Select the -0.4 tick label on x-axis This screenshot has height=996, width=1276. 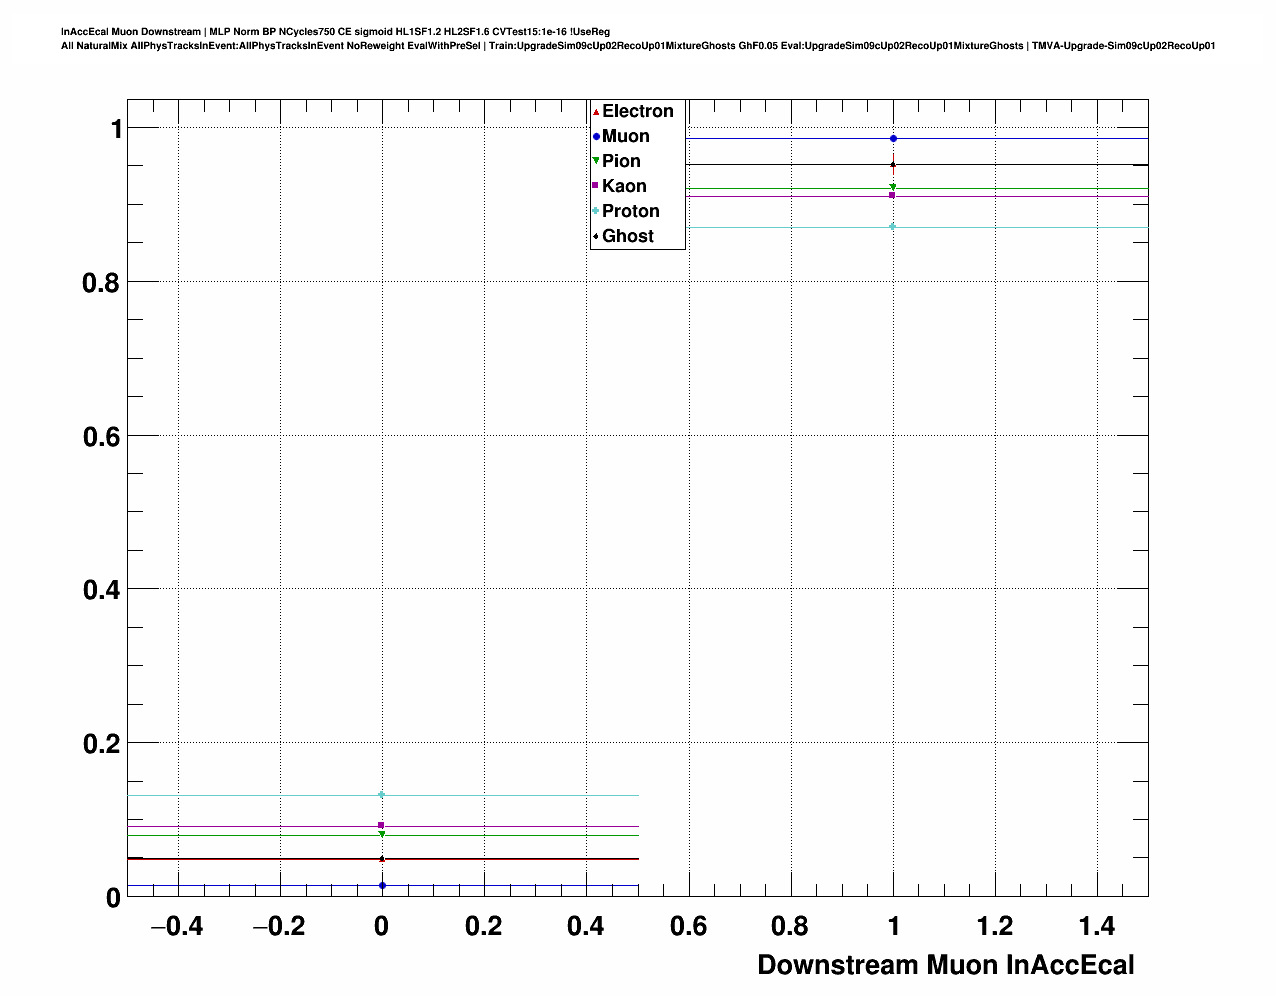point(176,927)
